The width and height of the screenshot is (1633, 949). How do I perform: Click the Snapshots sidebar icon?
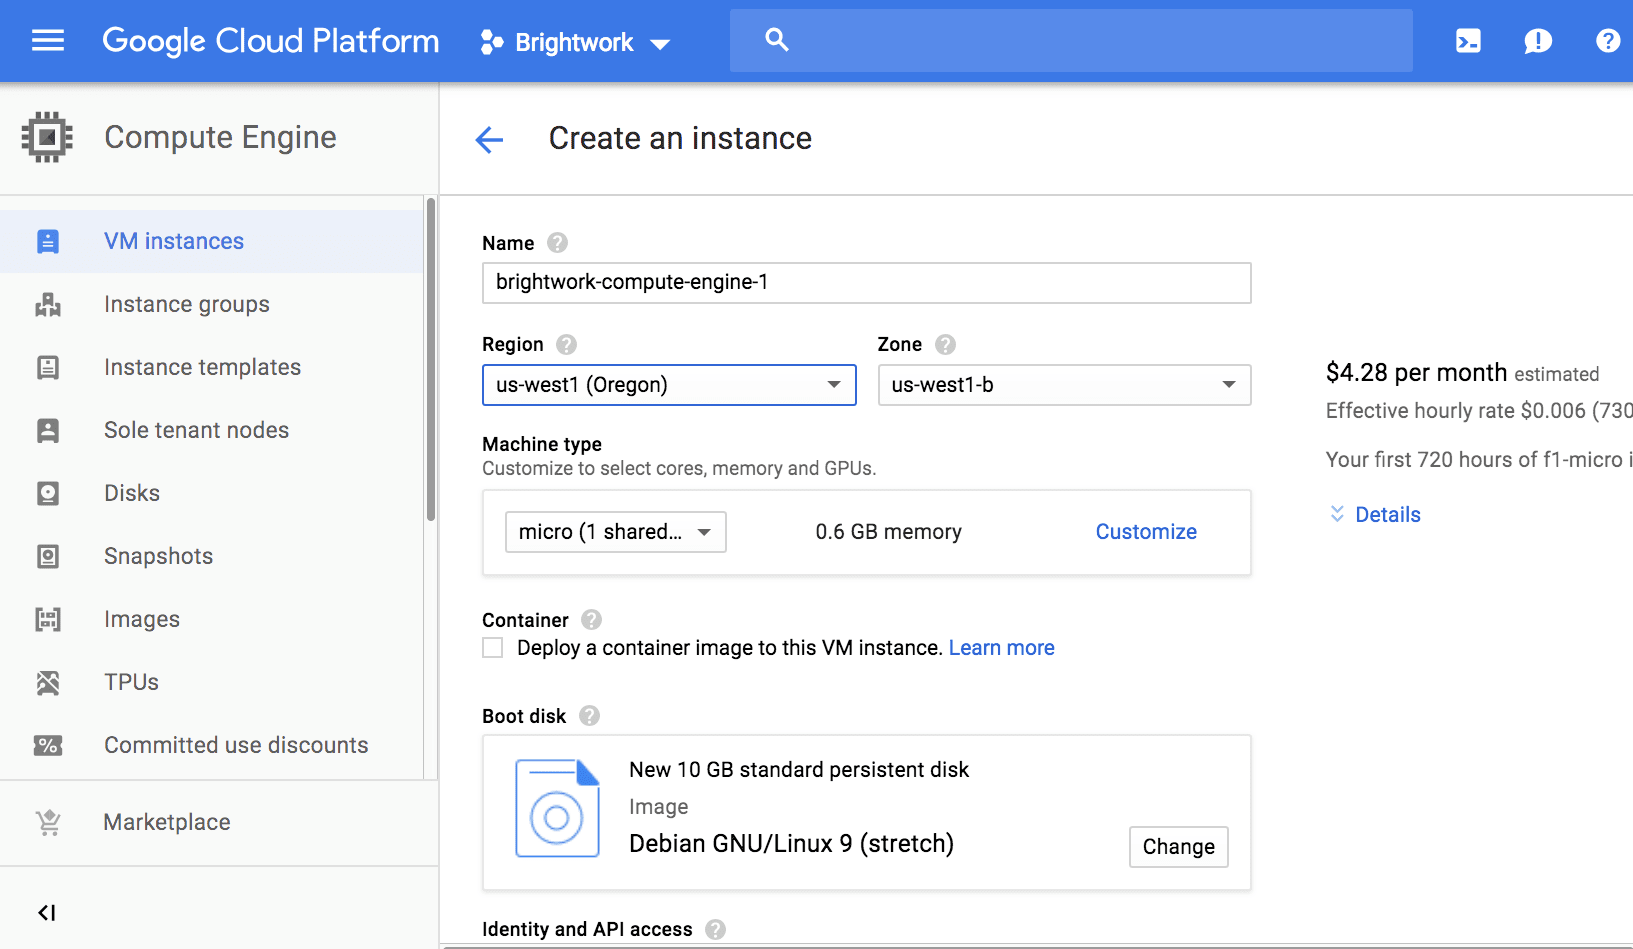[x=47, y=556]
